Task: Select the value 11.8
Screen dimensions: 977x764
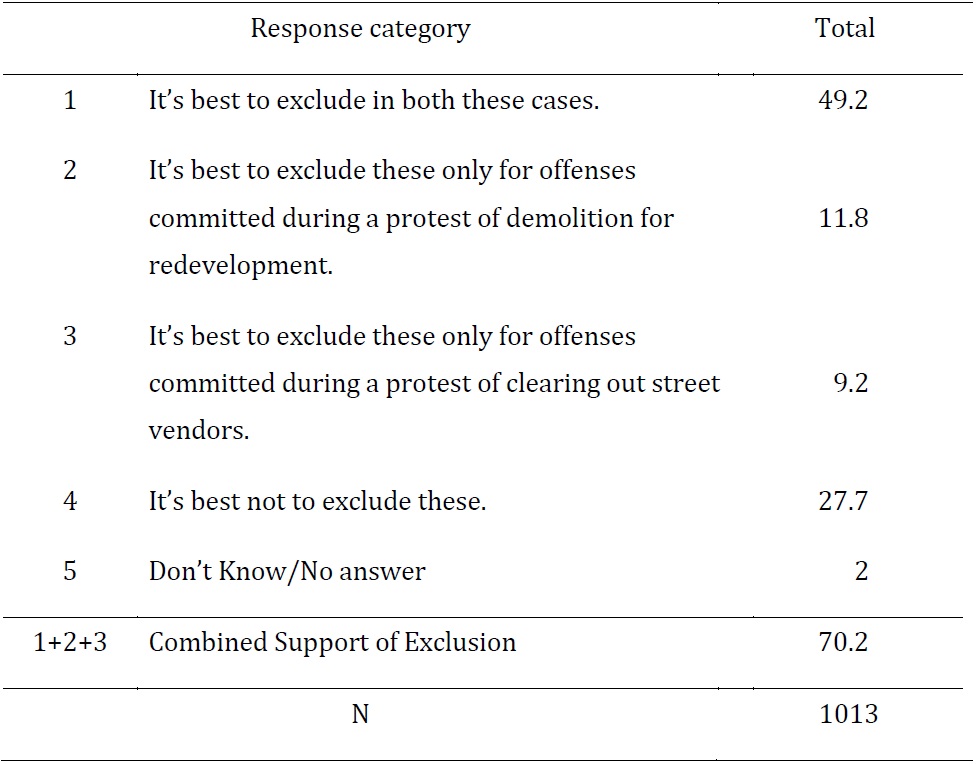Action: coord(843,218)
